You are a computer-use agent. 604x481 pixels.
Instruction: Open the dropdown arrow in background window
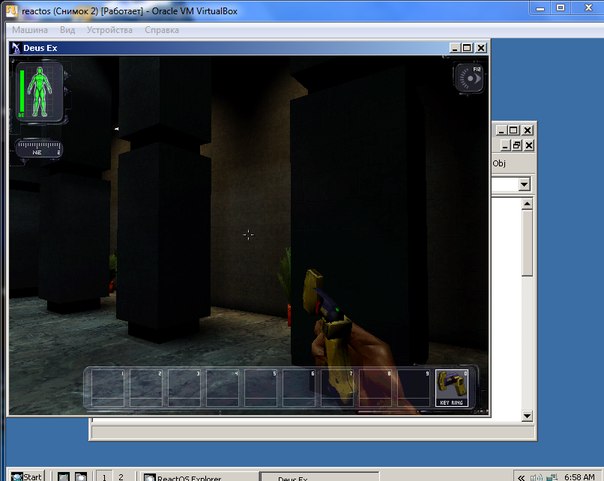(524, 184)
